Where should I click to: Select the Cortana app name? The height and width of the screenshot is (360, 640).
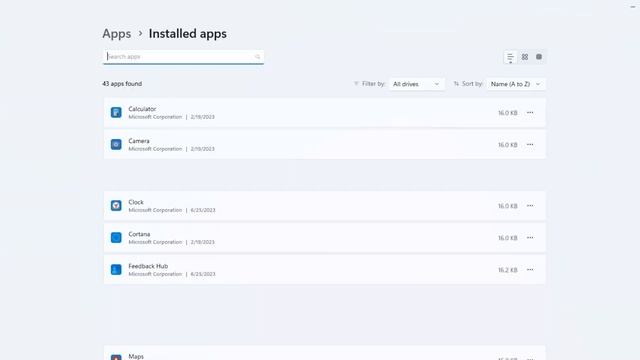pyautogui.click(x=139, y=234)
